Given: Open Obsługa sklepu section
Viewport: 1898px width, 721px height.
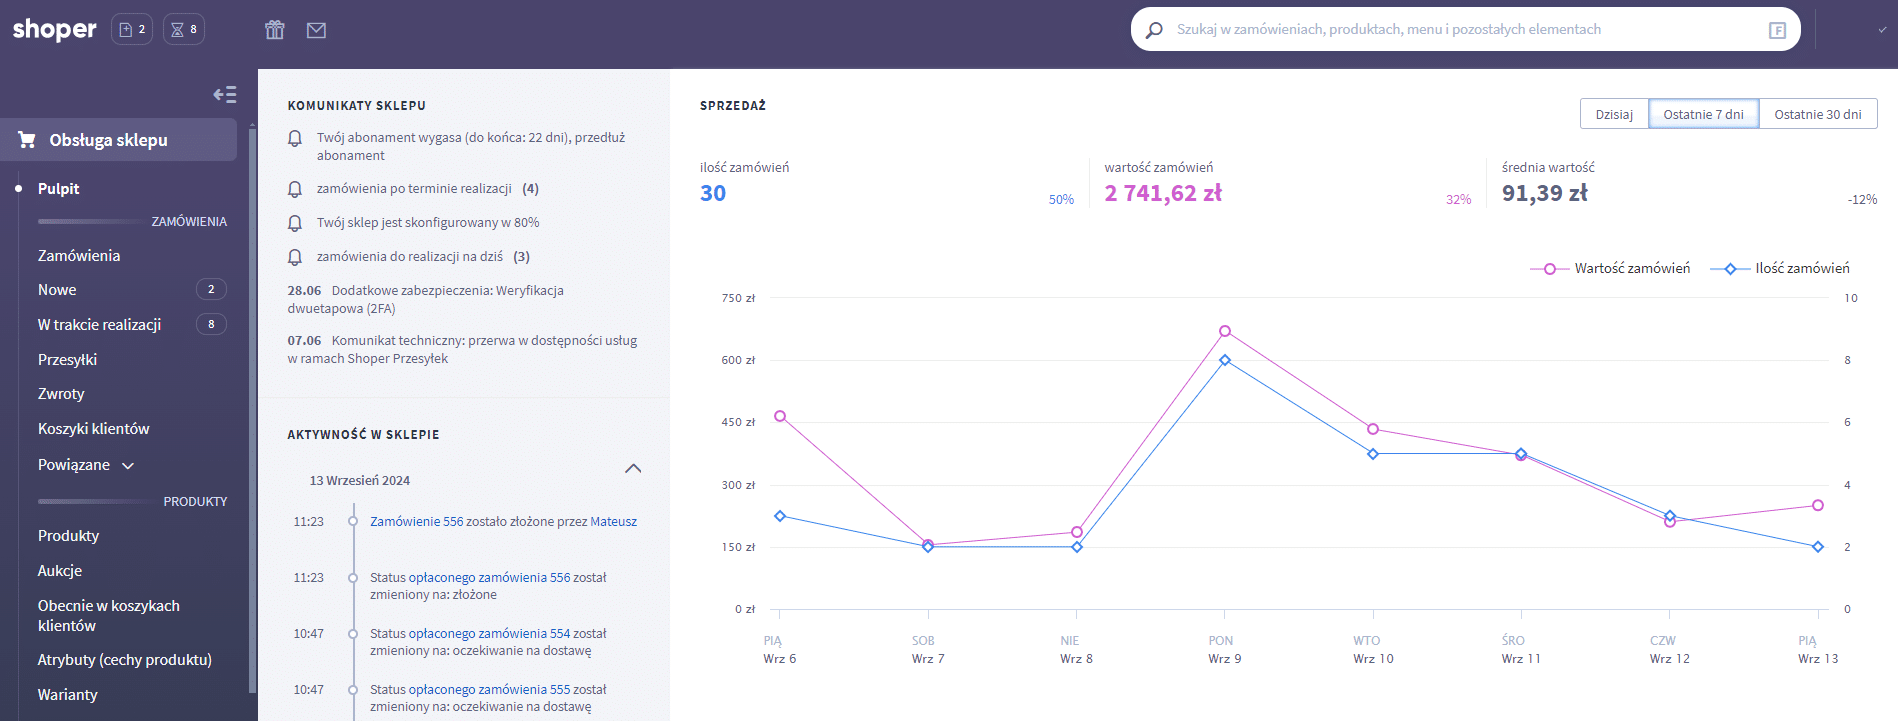Looking at the screenshot, I should (118, 140).
